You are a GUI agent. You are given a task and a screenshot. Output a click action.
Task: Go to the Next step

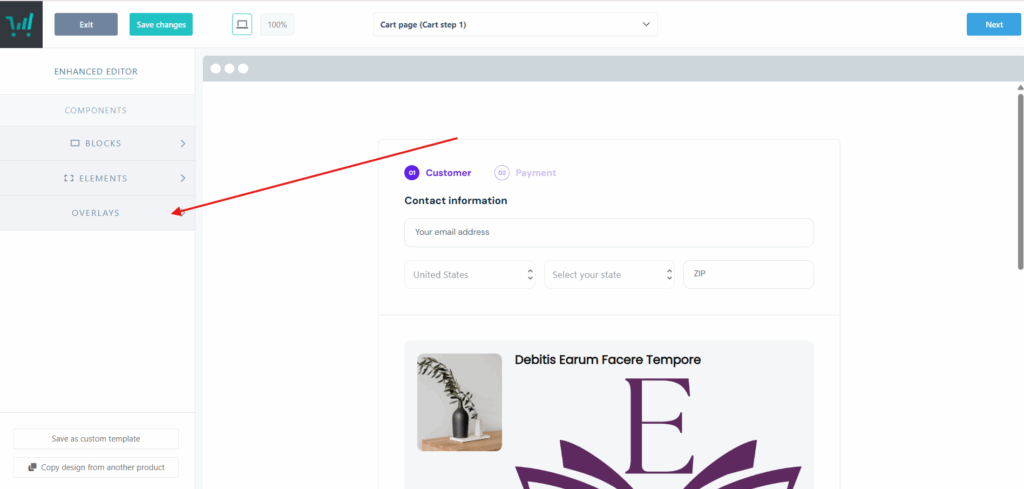[x=994, y=24]
